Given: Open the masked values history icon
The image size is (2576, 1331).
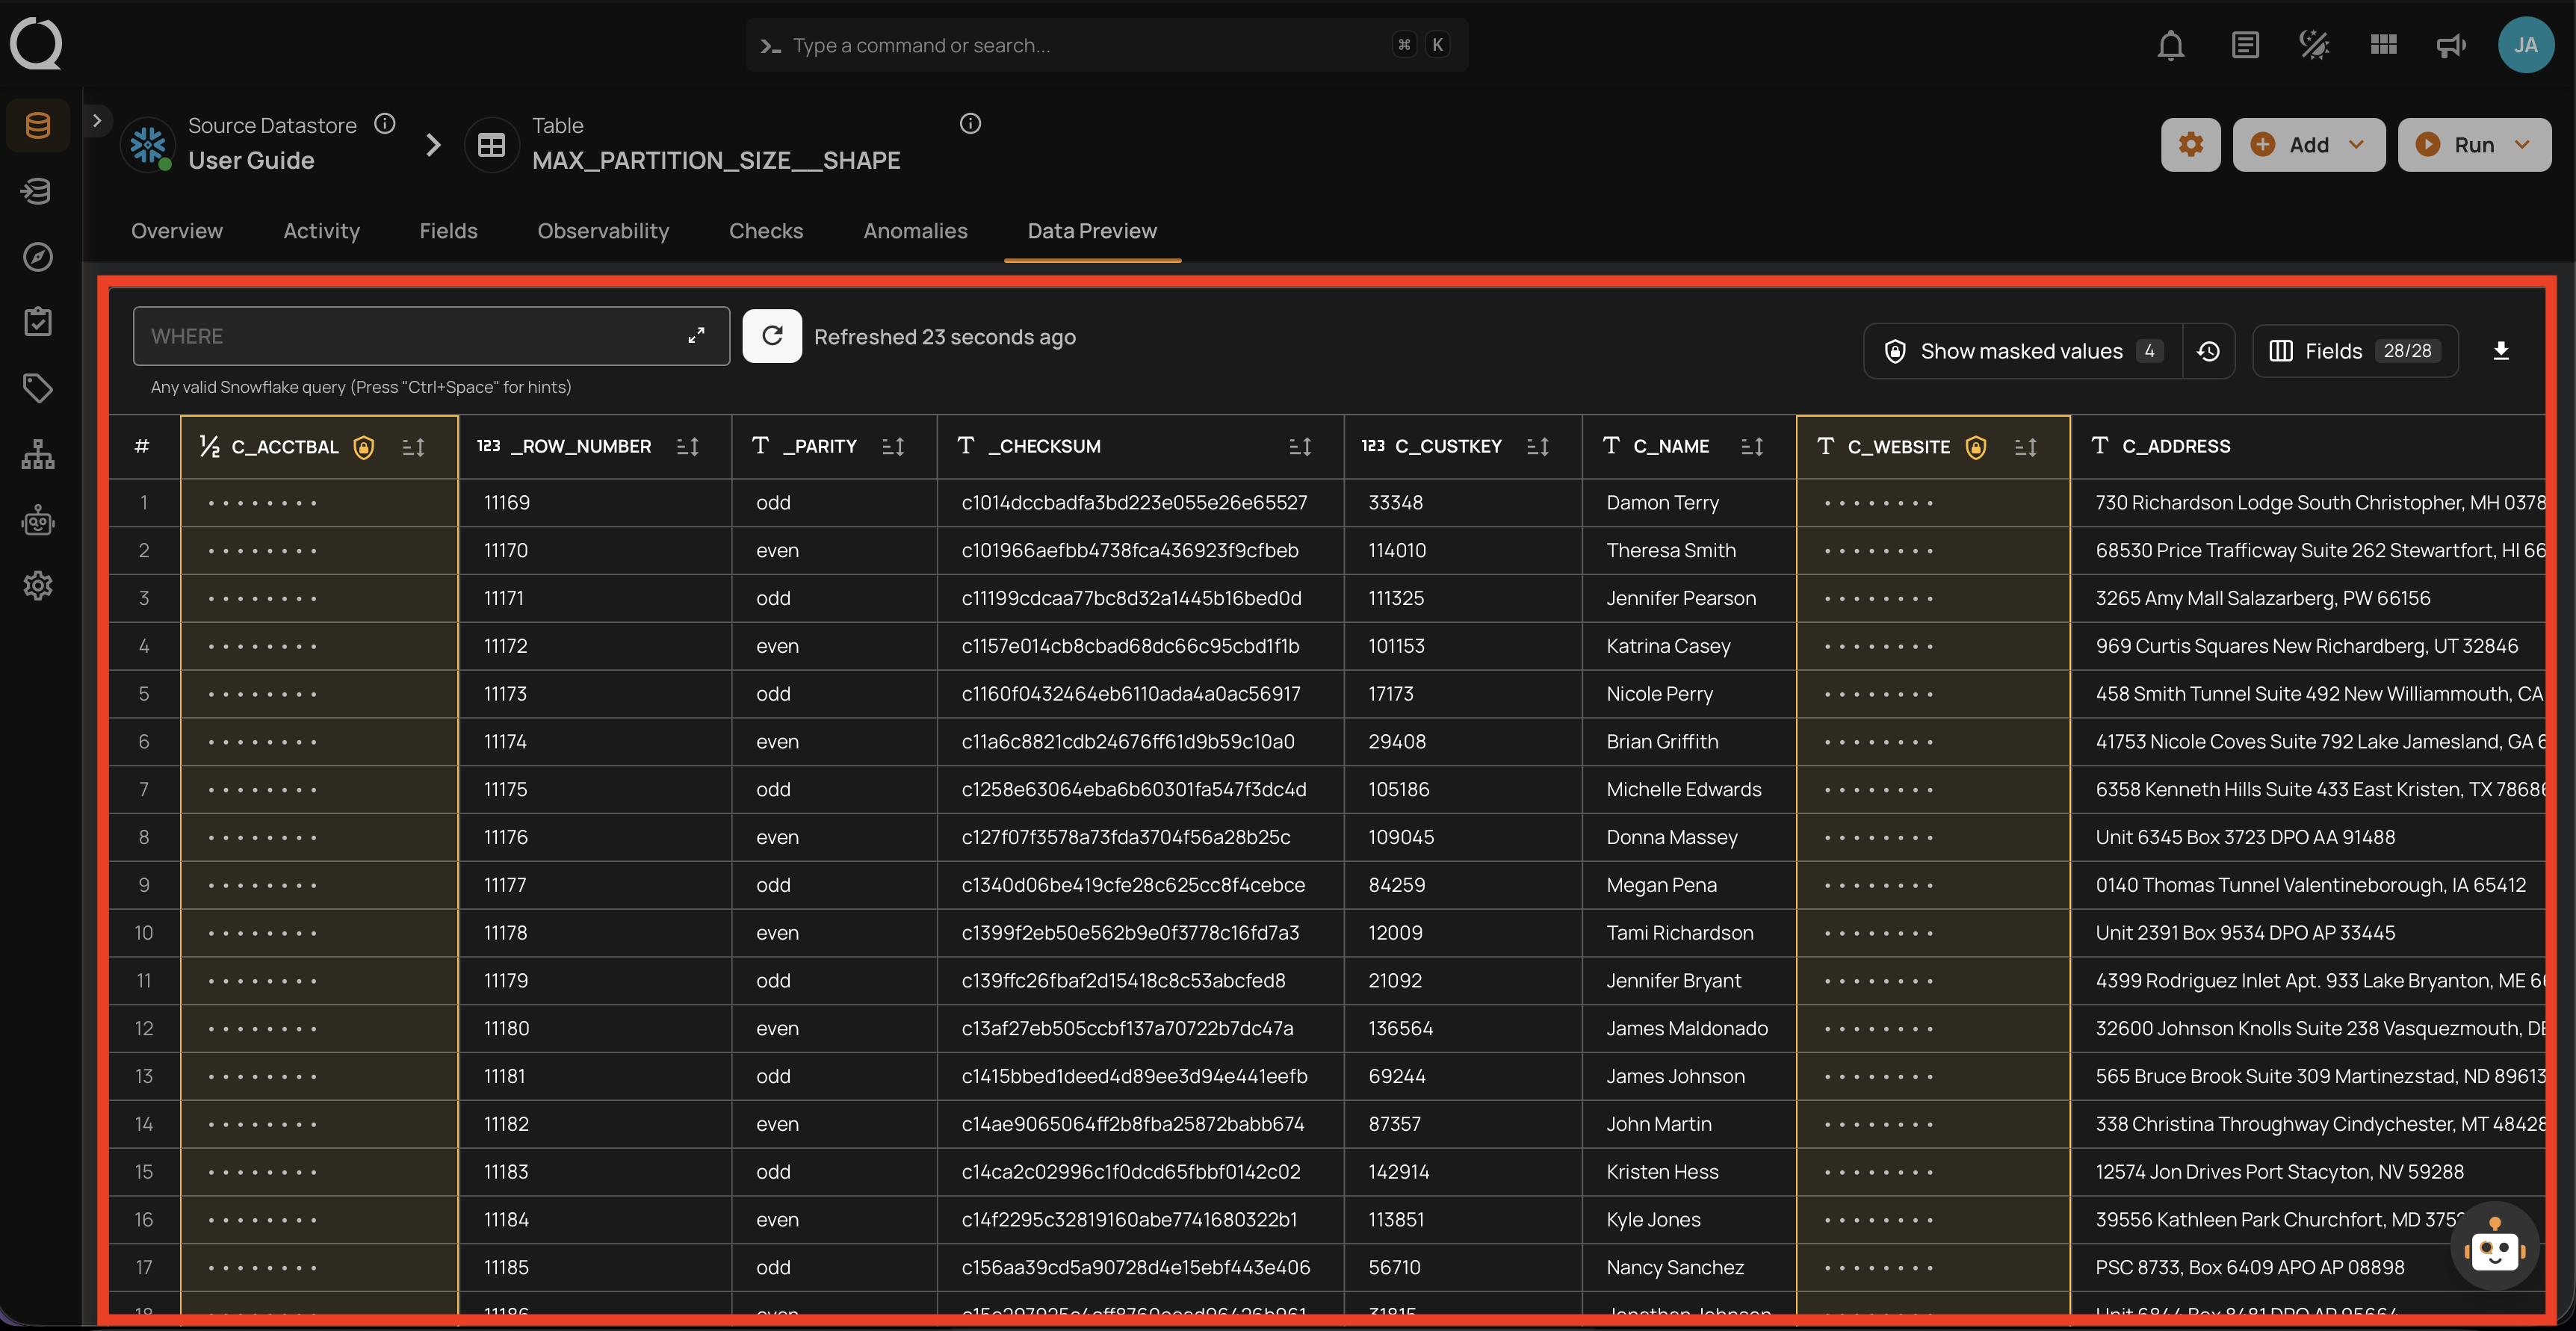Looking at the screenshot, I should (x=2208, y=351).
